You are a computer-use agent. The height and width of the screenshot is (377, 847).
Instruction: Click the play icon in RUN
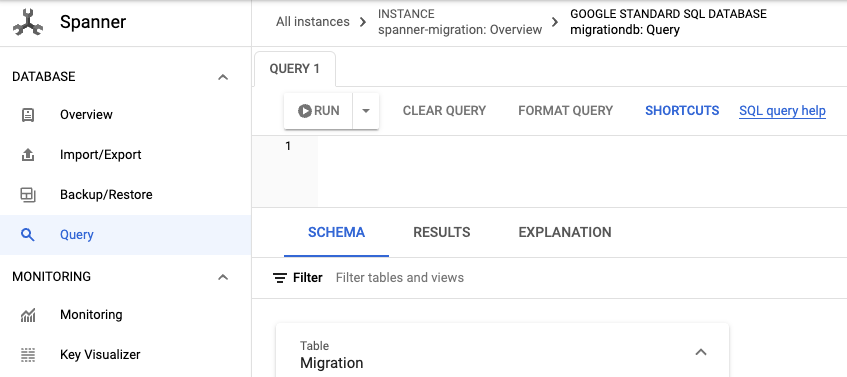[x=305, y=111]
